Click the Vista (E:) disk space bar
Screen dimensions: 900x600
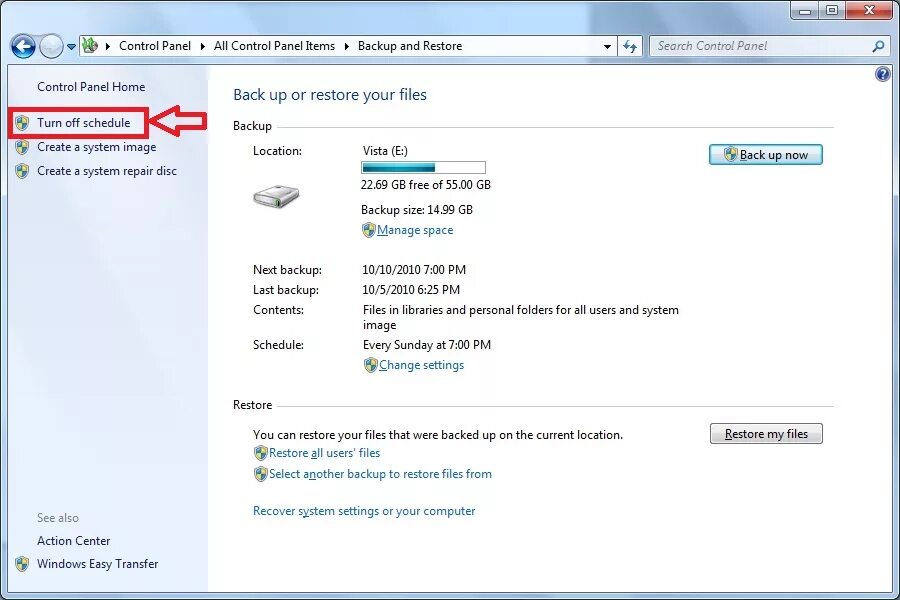click(x=424, y=168)
